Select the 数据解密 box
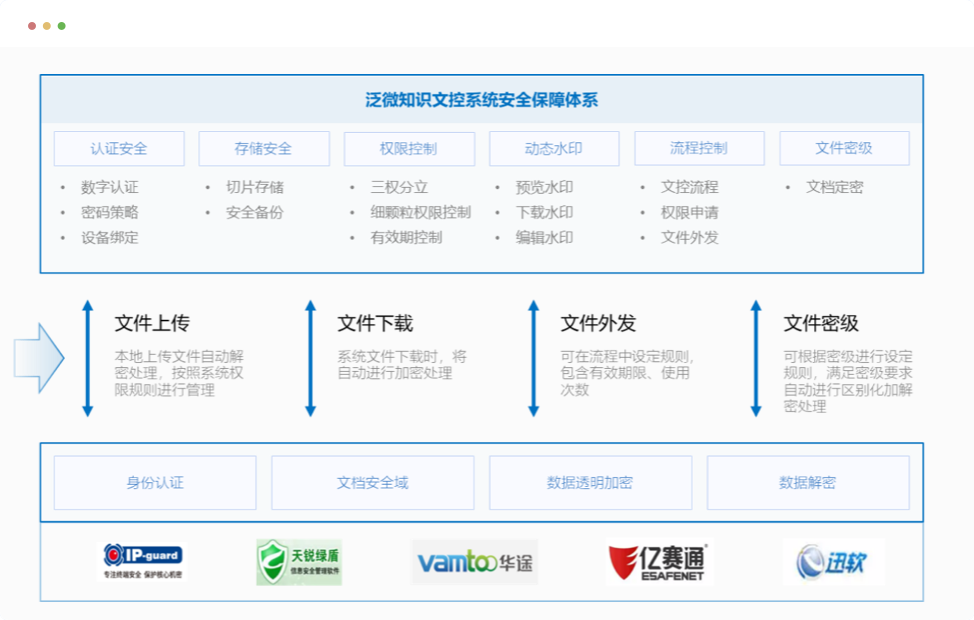974x620 pixels. [808, 483]
